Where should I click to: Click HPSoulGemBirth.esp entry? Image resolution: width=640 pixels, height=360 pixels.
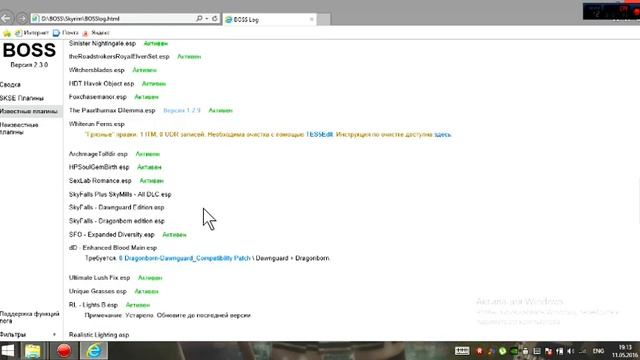pos(99,167)
